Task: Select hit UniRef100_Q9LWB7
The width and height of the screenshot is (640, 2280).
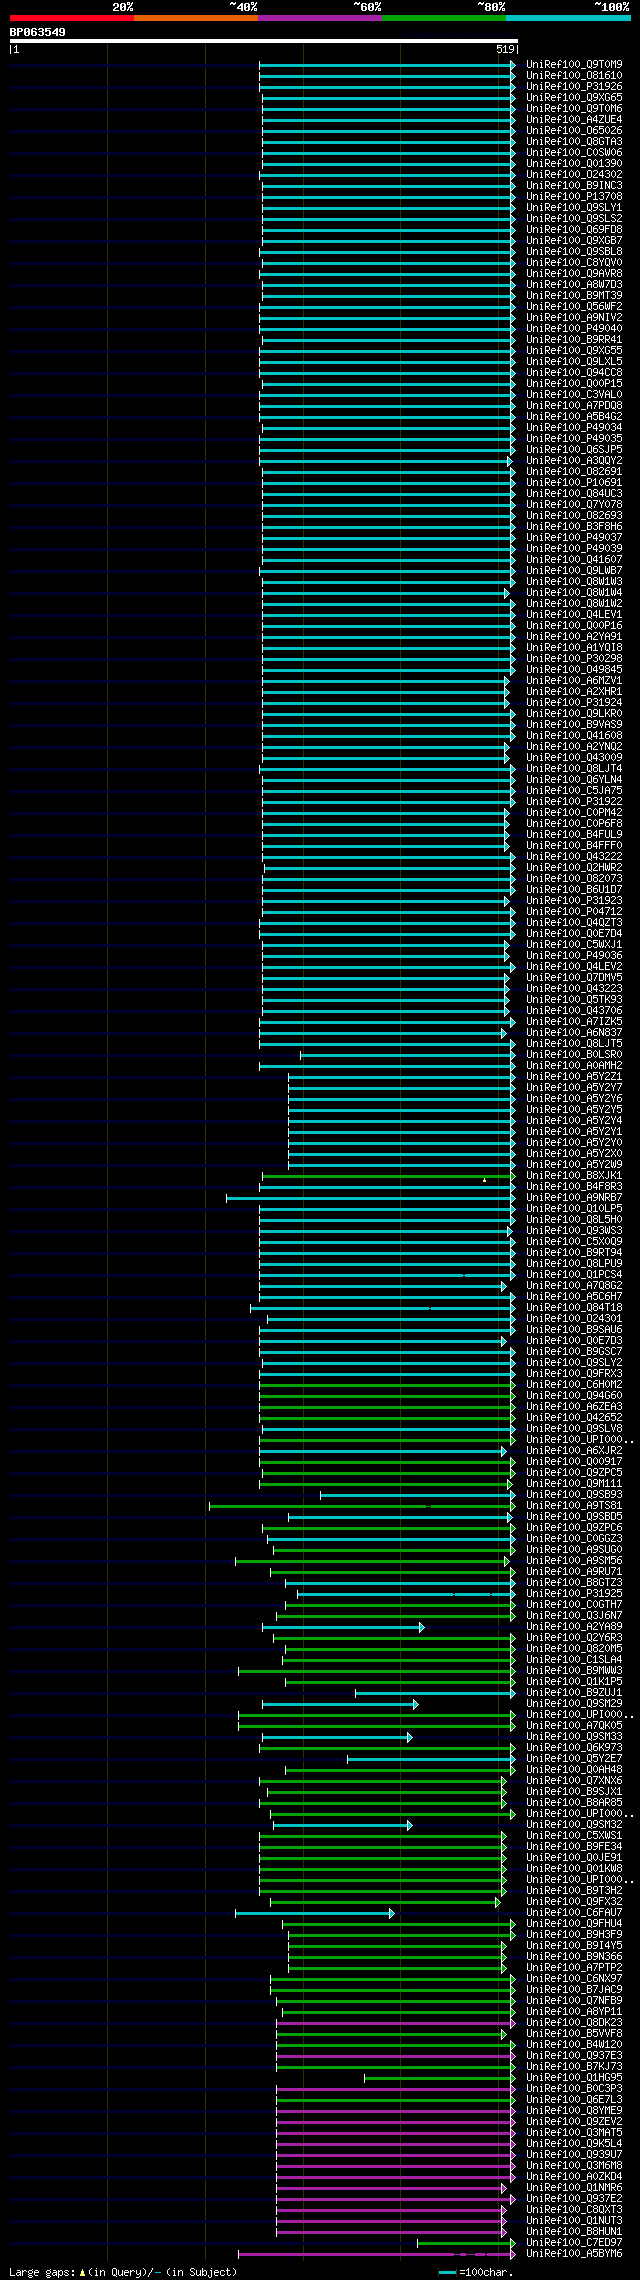Action: [x=574, y=571]
